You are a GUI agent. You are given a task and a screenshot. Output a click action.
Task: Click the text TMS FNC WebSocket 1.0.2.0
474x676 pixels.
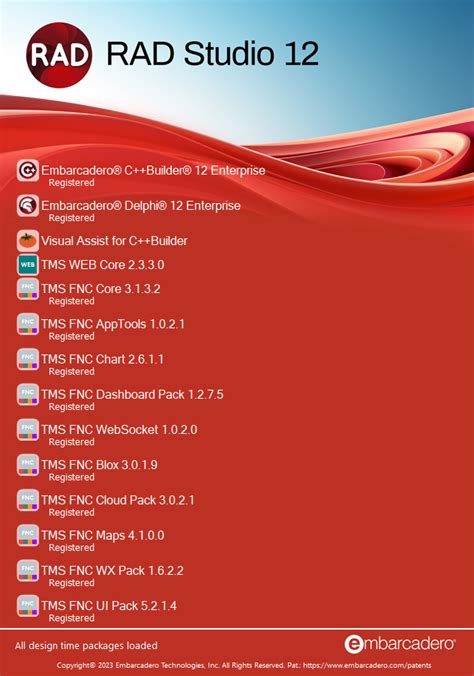point(119,430)
